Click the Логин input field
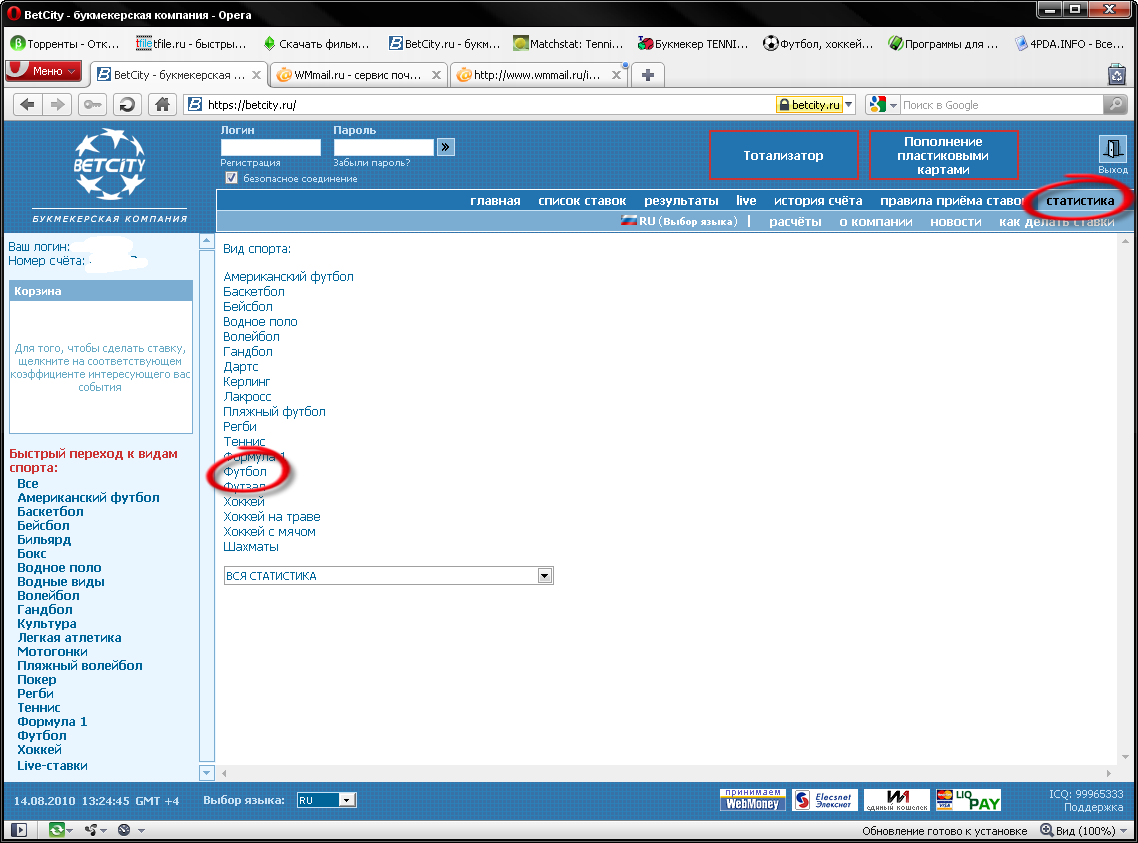The height and width of the screenshot is (843, 1138). tap(271, 147)
